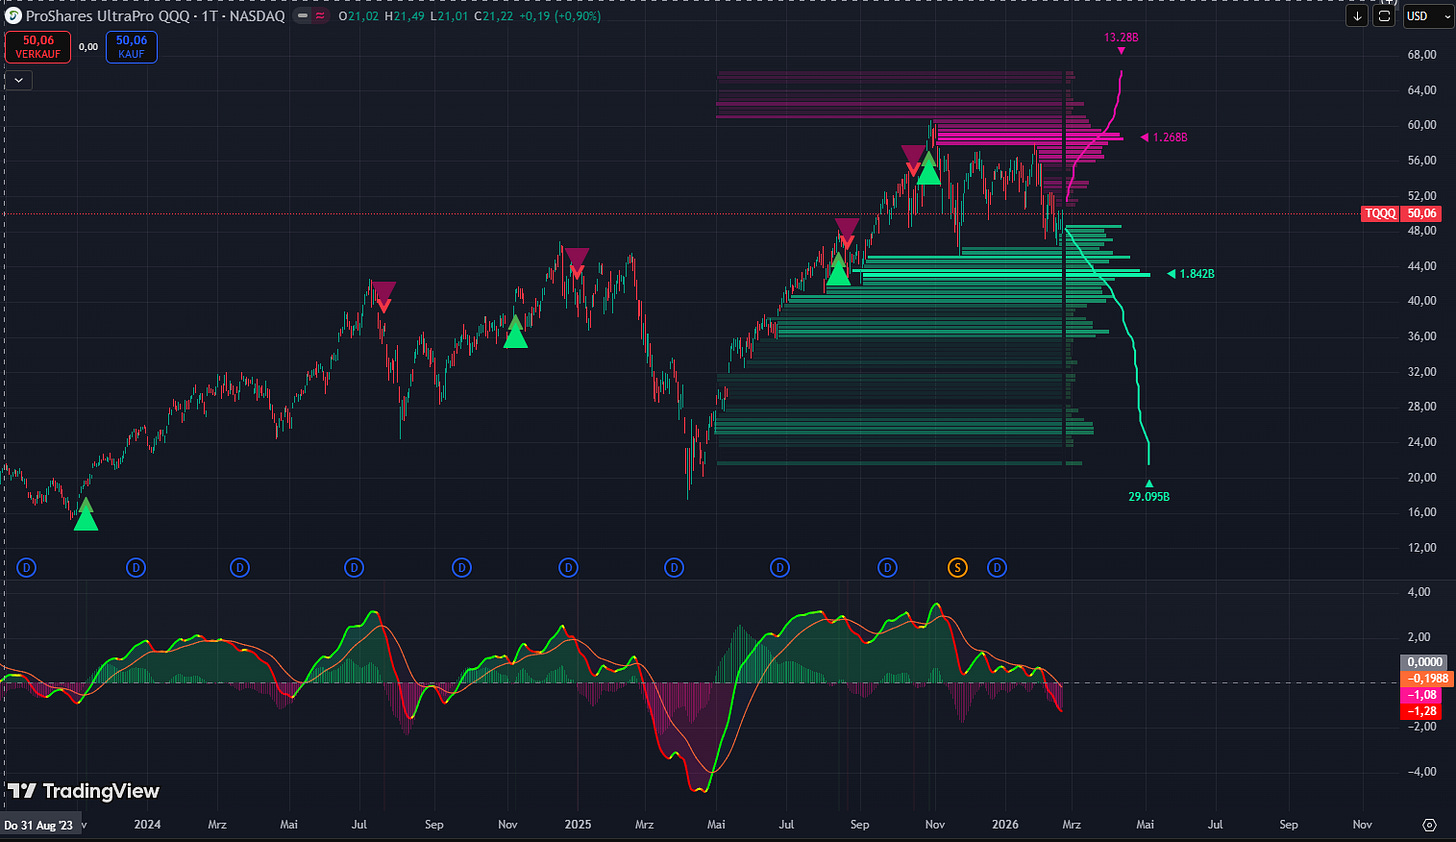The image size is (1456, 842).
Task: Click the dividend D marker above July 2024
Action: [354, 568]
